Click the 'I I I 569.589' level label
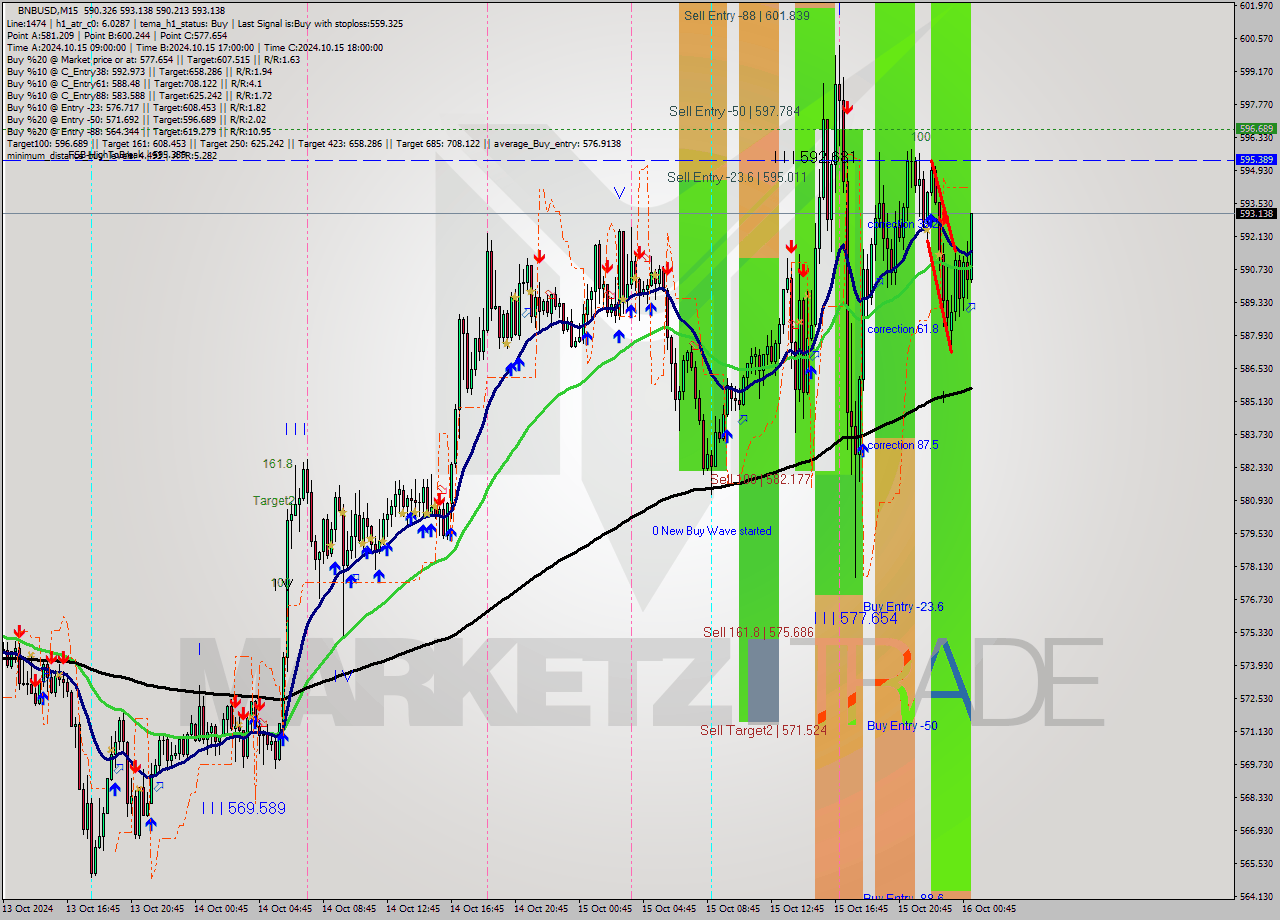The width and height of the screenshot is (1280, 920). (x=244, y=808)
